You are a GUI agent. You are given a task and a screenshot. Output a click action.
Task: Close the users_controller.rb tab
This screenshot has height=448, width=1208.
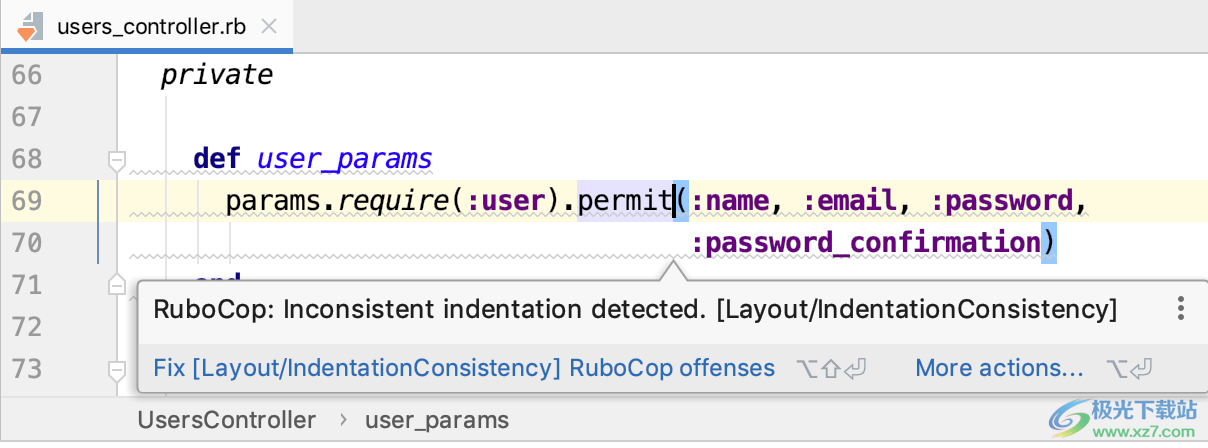[268, 27]
